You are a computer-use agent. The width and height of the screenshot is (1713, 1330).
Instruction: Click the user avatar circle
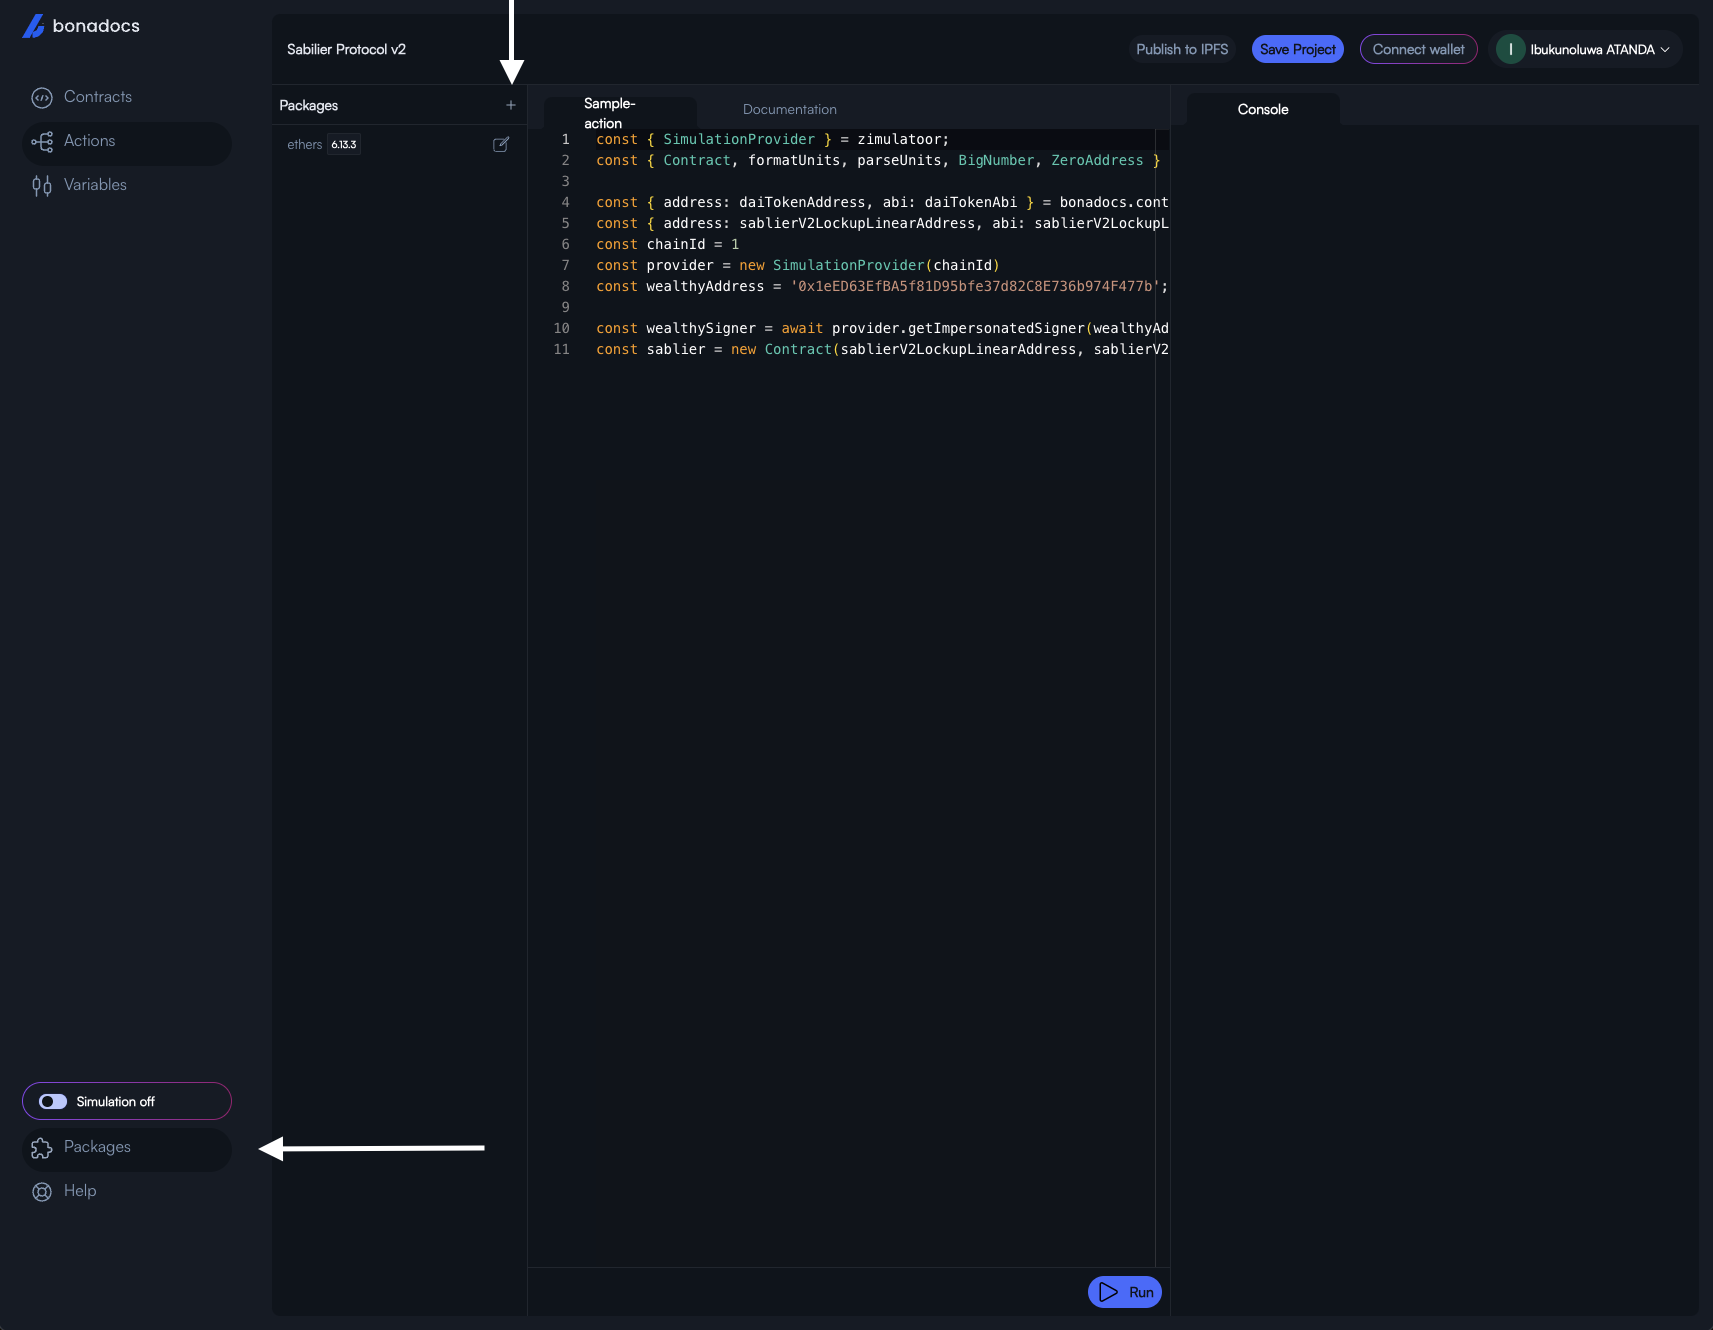pos(1510,49)
